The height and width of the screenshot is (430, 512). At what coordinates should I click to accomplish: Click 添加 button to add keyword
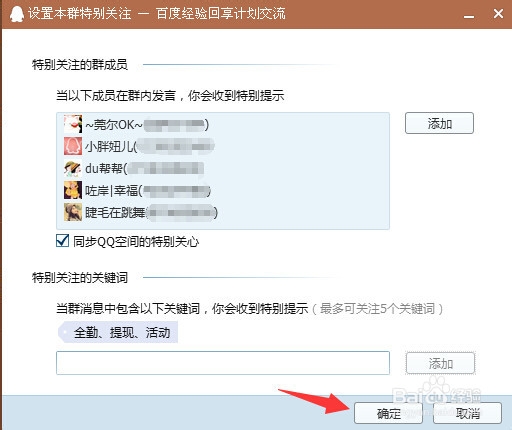[440, 363]
